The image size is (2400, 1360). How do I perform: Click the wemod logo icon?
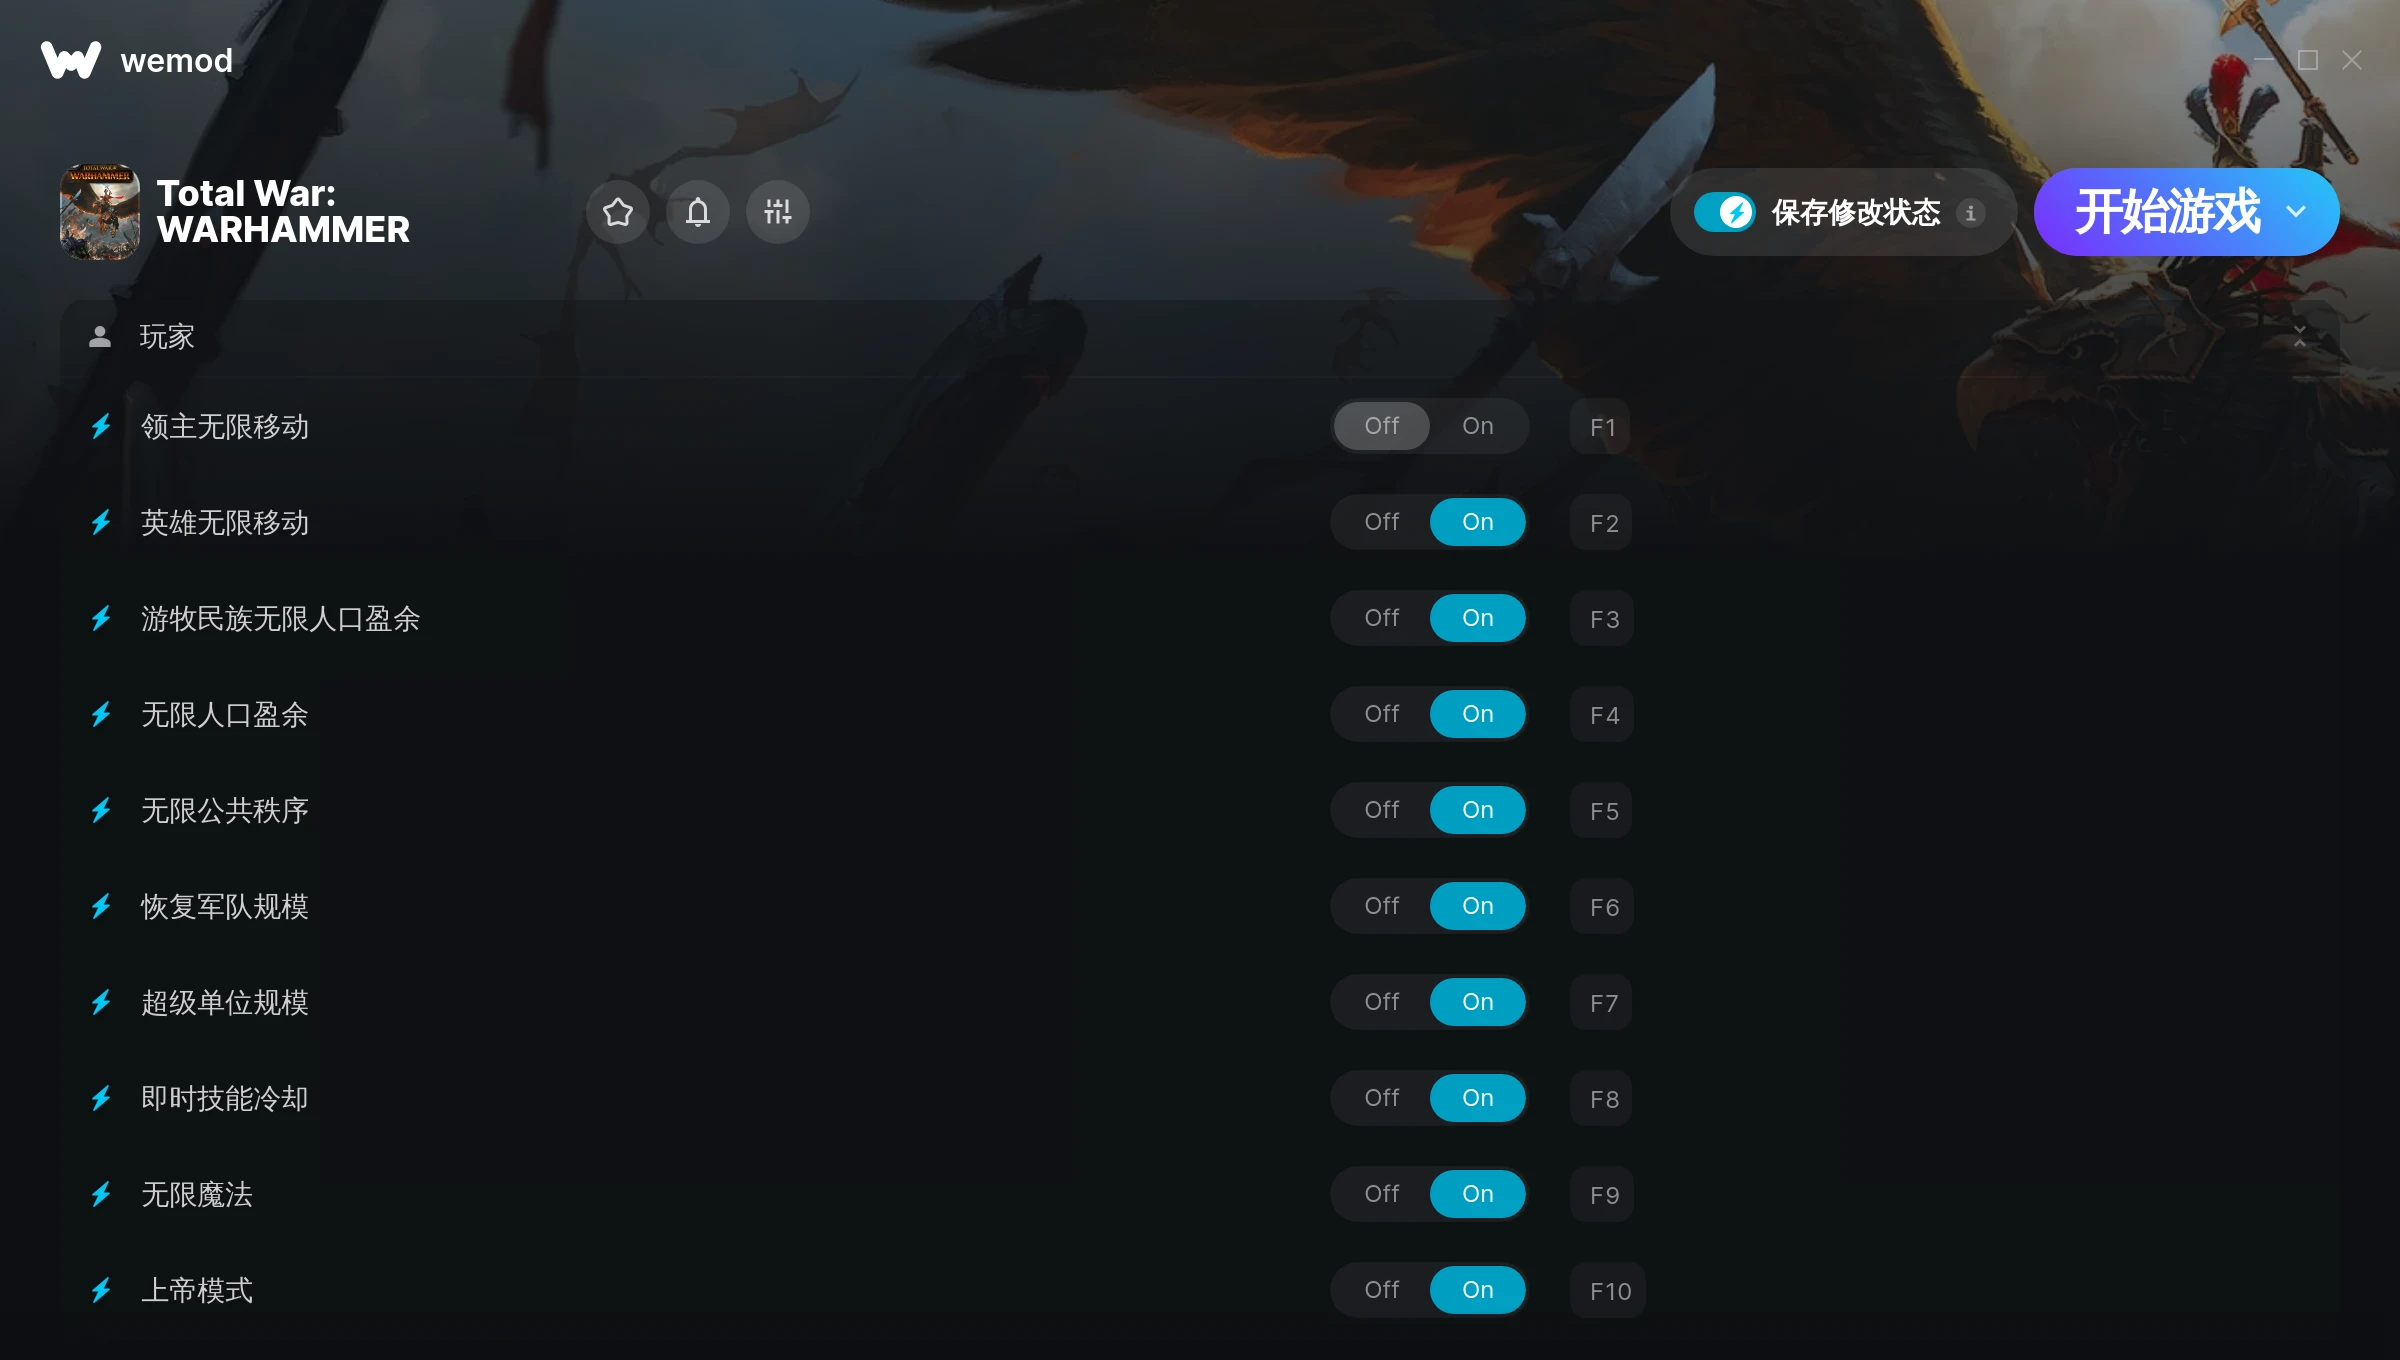tap(71, 60)
